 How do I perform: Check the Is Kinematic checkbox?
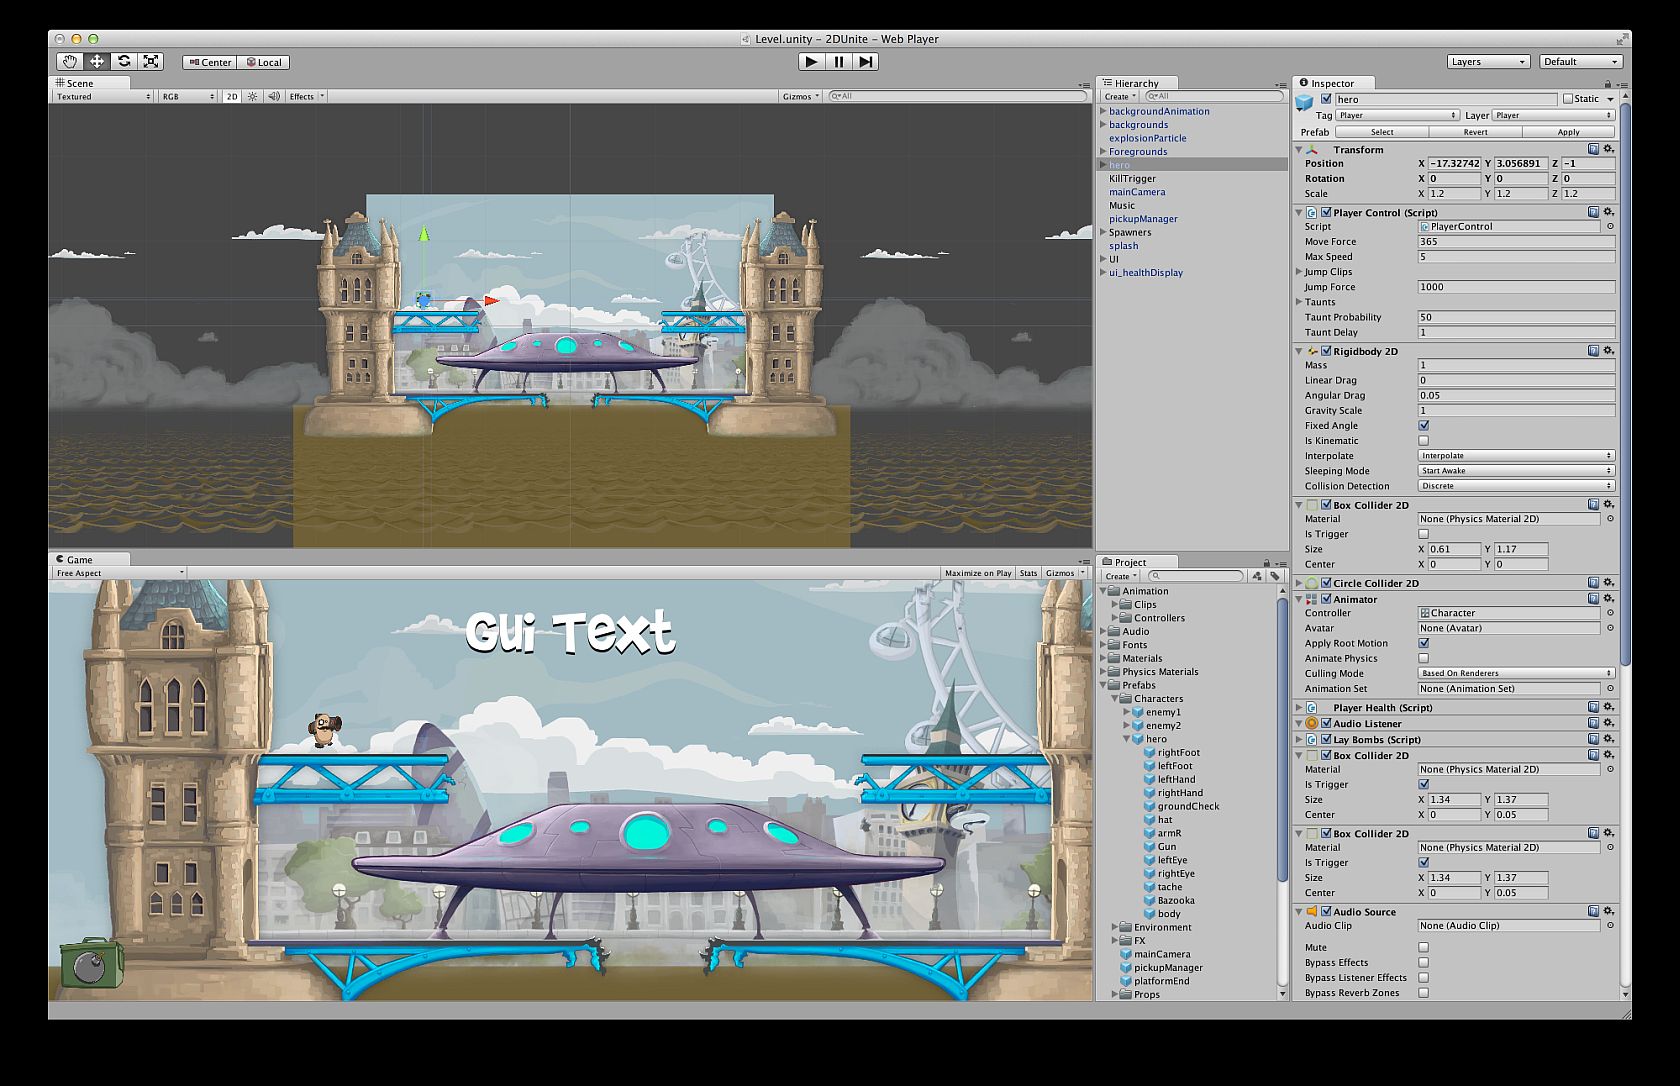click(x=1424, y=441)
